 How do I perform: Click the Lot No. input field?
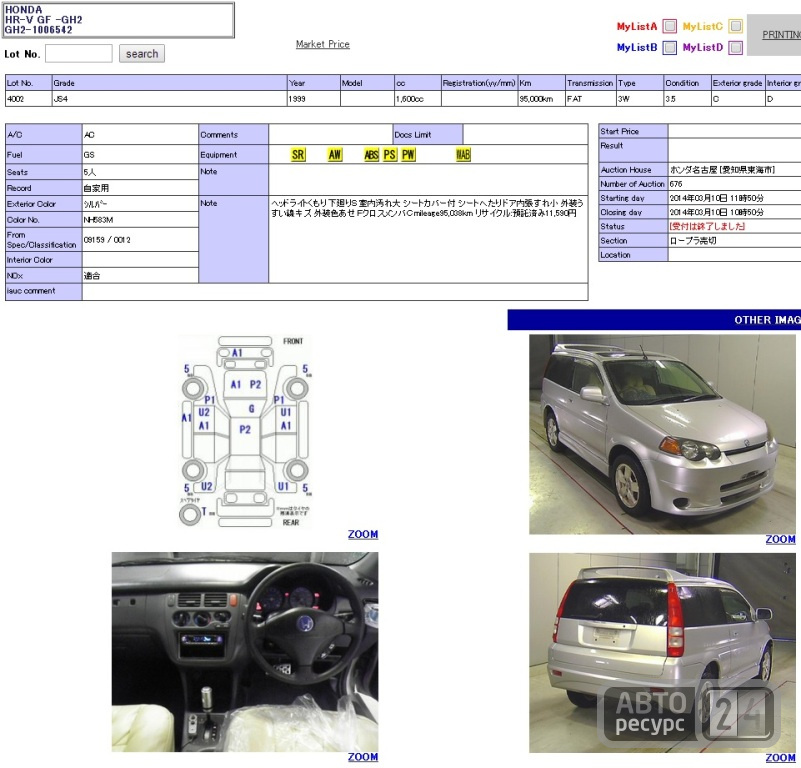tap(79, 54)
